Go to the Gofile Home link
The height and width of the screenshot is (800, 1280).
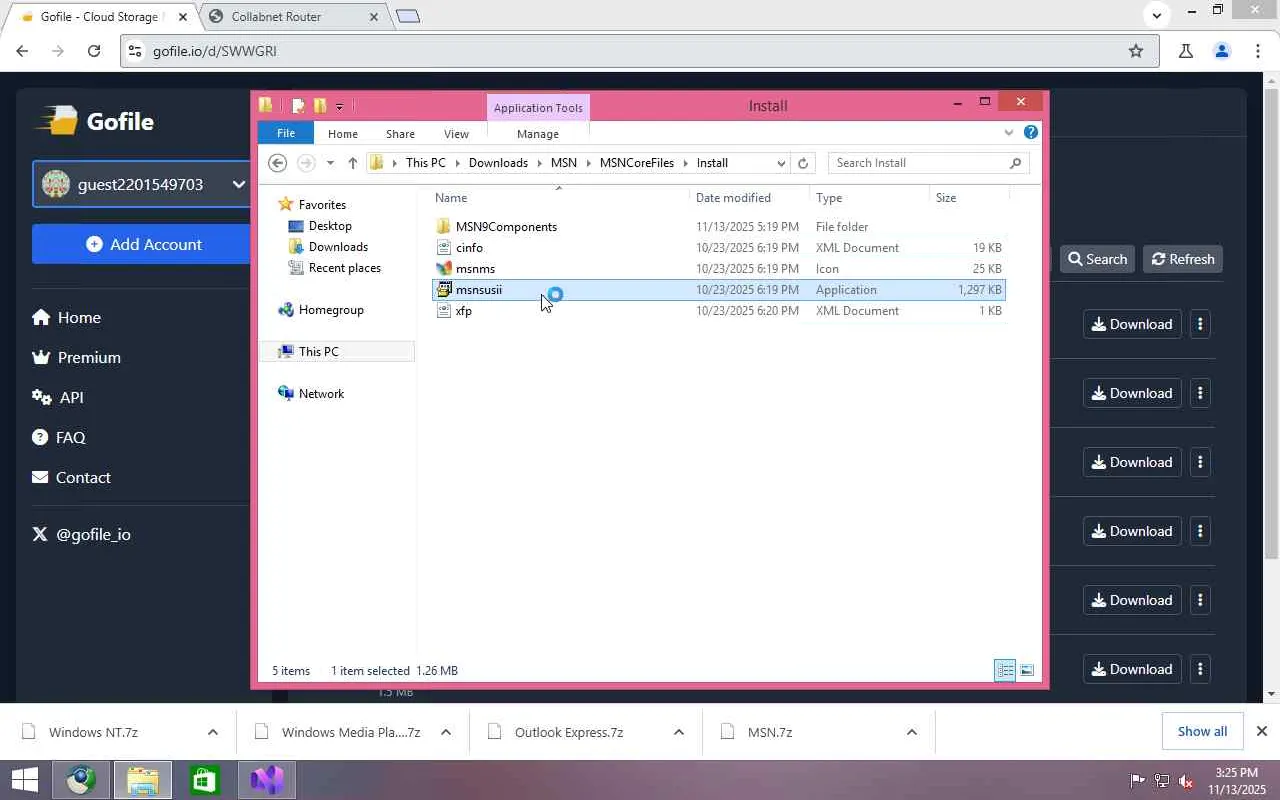(x=66, y=317)
